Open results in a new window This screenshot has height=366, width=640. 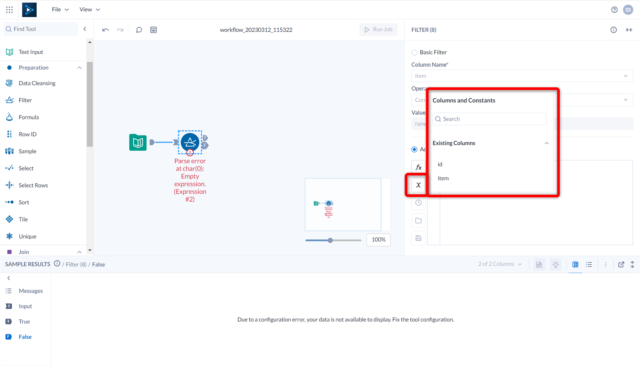pyautogui.click(x=621, y=264)
